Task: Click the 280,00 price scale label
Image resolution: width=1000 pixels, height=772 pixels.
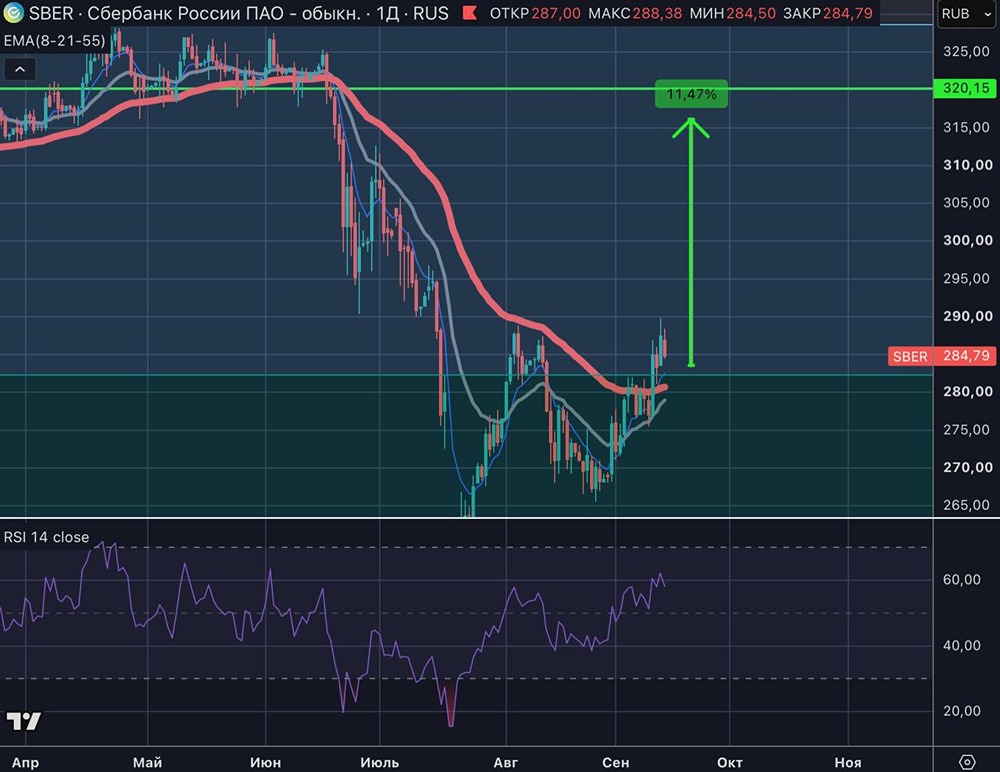Action: (967, 391)
